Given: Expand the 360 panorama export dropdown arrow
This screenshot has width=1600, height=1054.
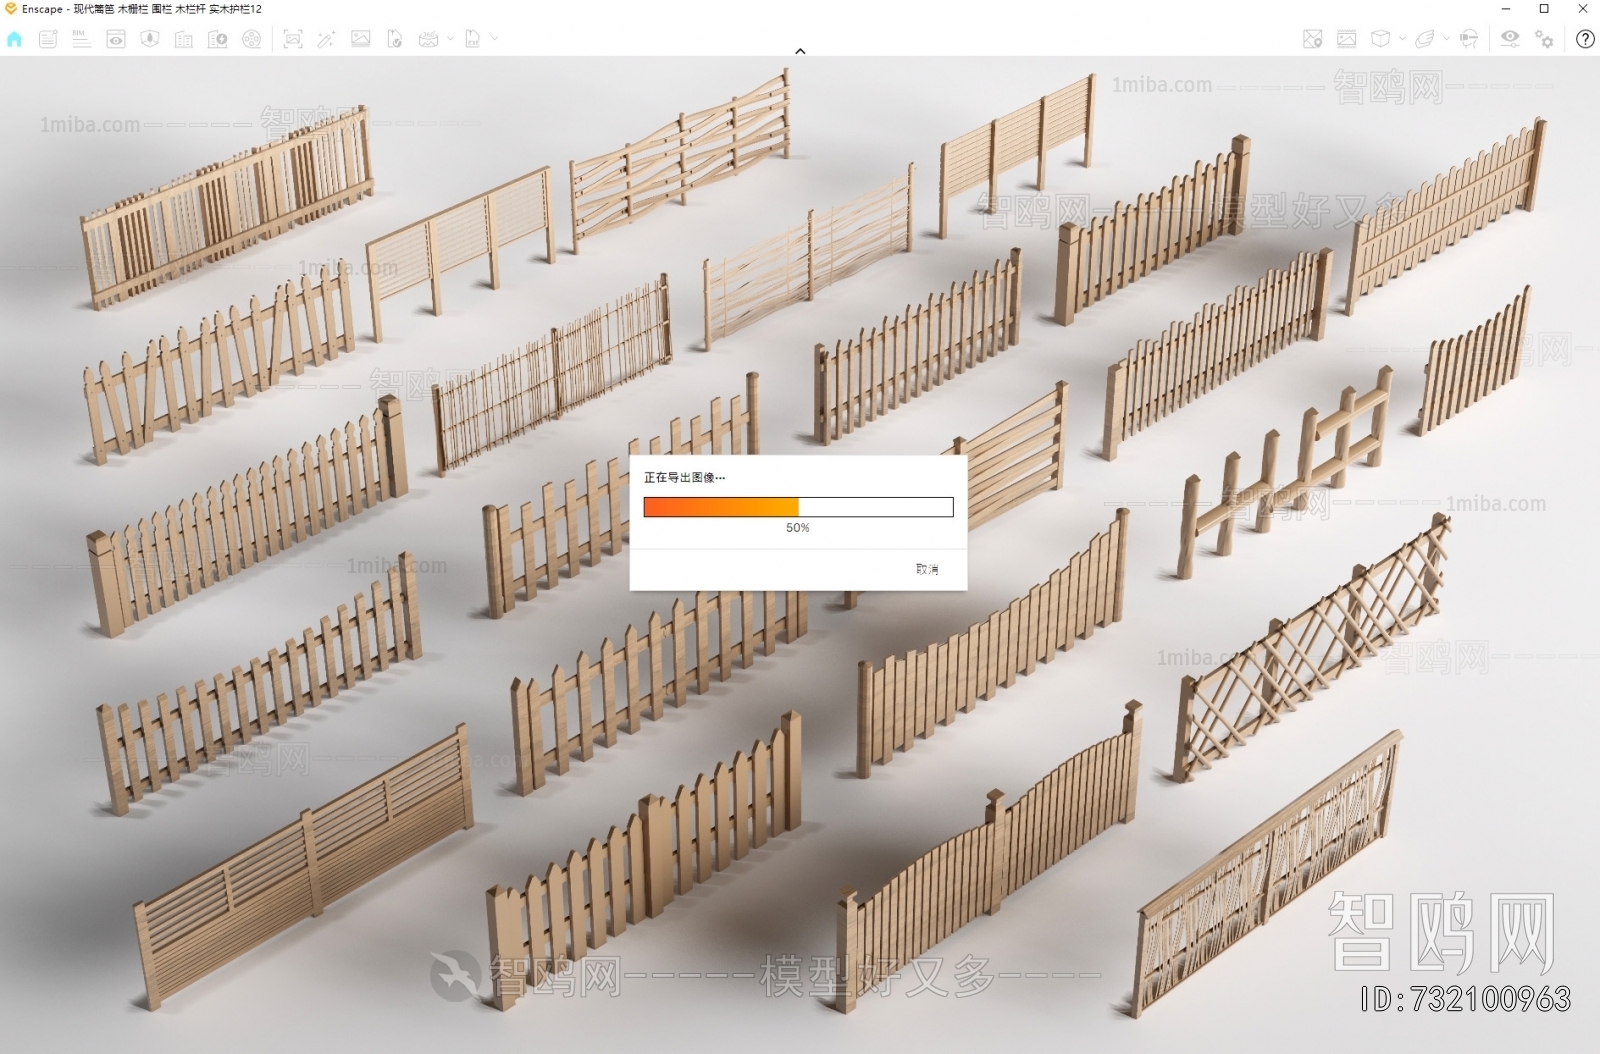Looking at the screenshot, I should click(450, 39).
